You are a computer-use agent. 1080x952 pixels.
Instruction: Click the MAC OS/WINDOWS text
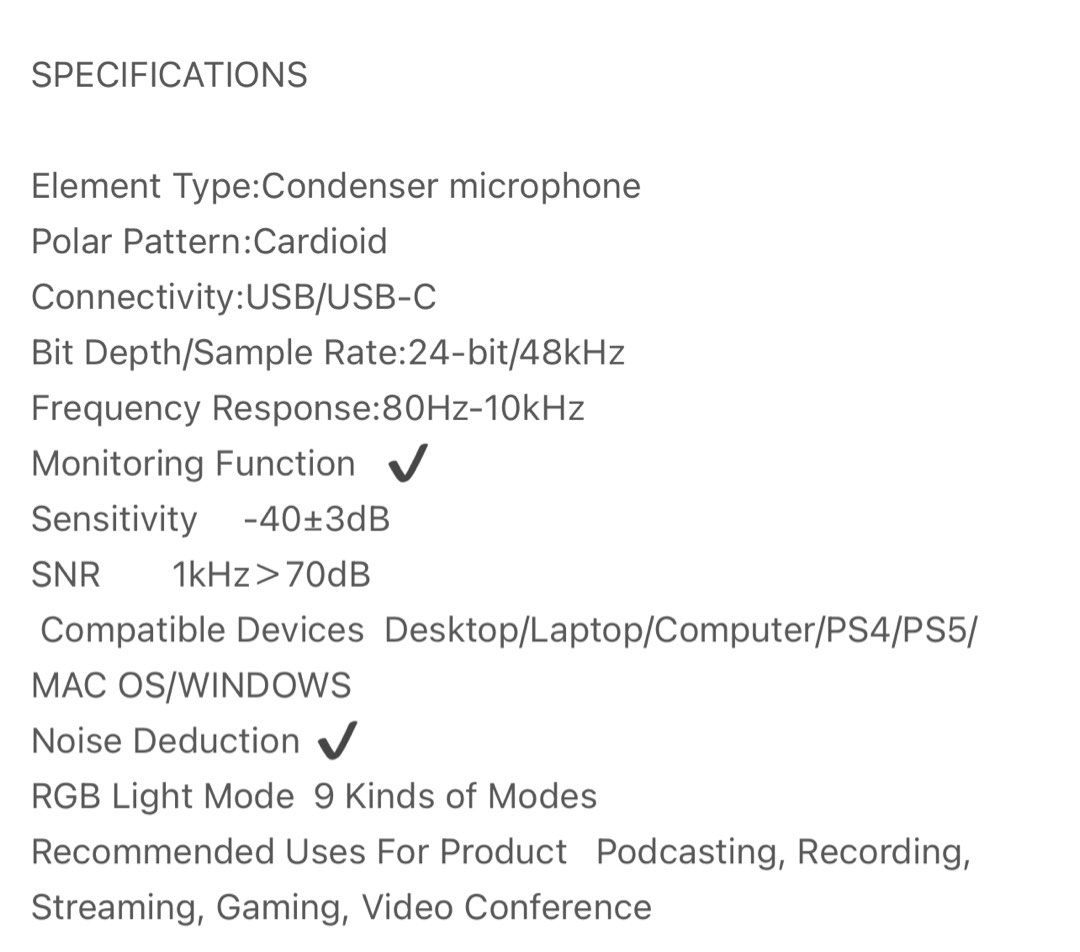coord(191,685)
